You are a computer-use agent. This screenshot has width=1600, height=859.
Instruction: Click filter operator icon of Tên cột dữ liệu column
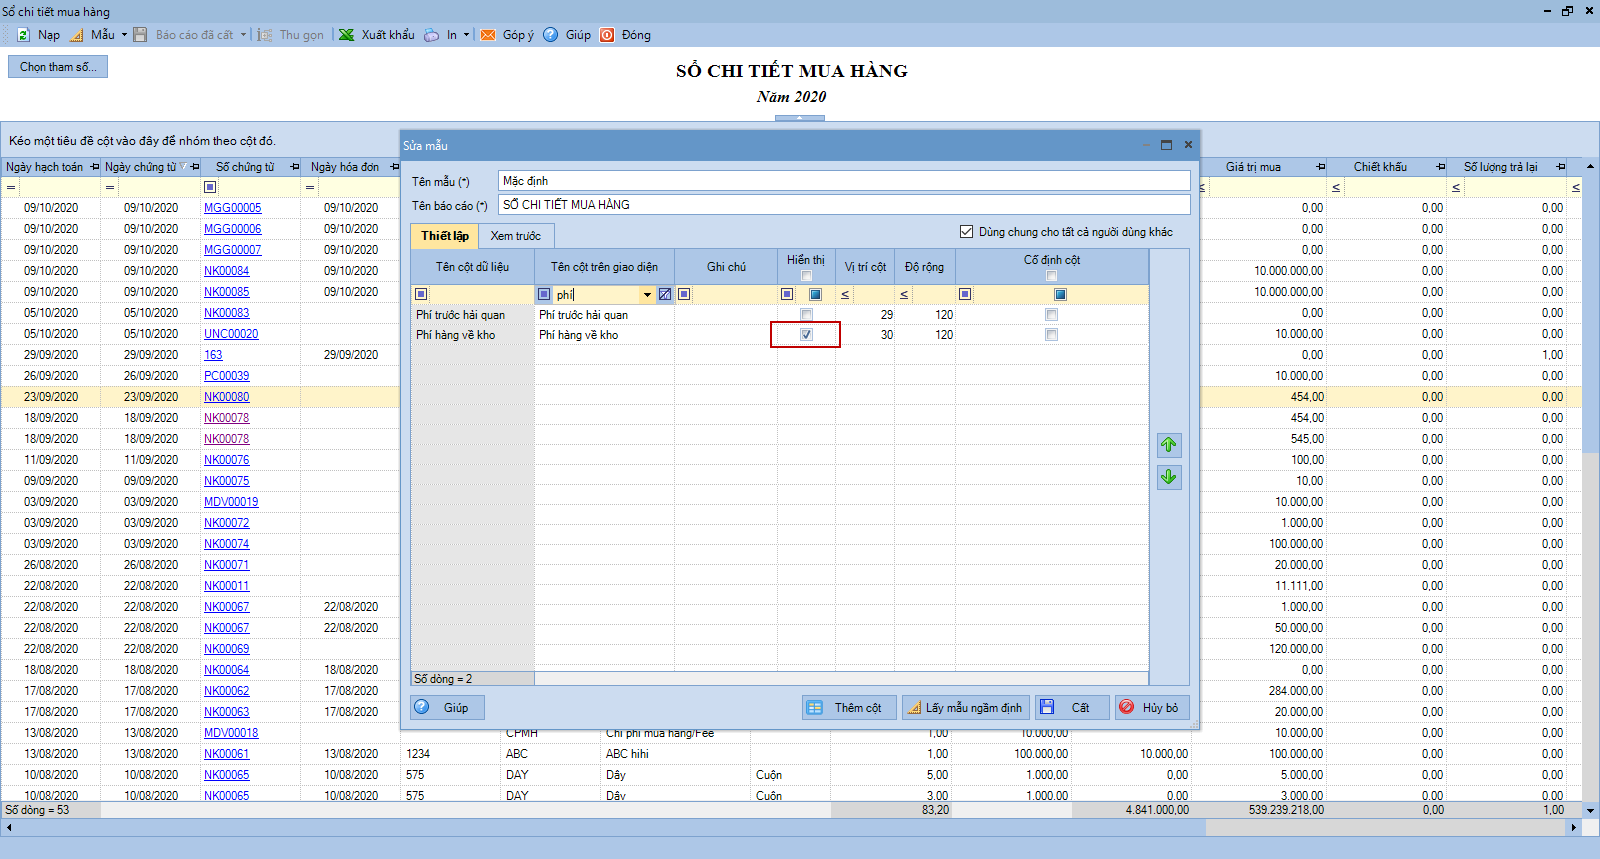click(421, 294)
